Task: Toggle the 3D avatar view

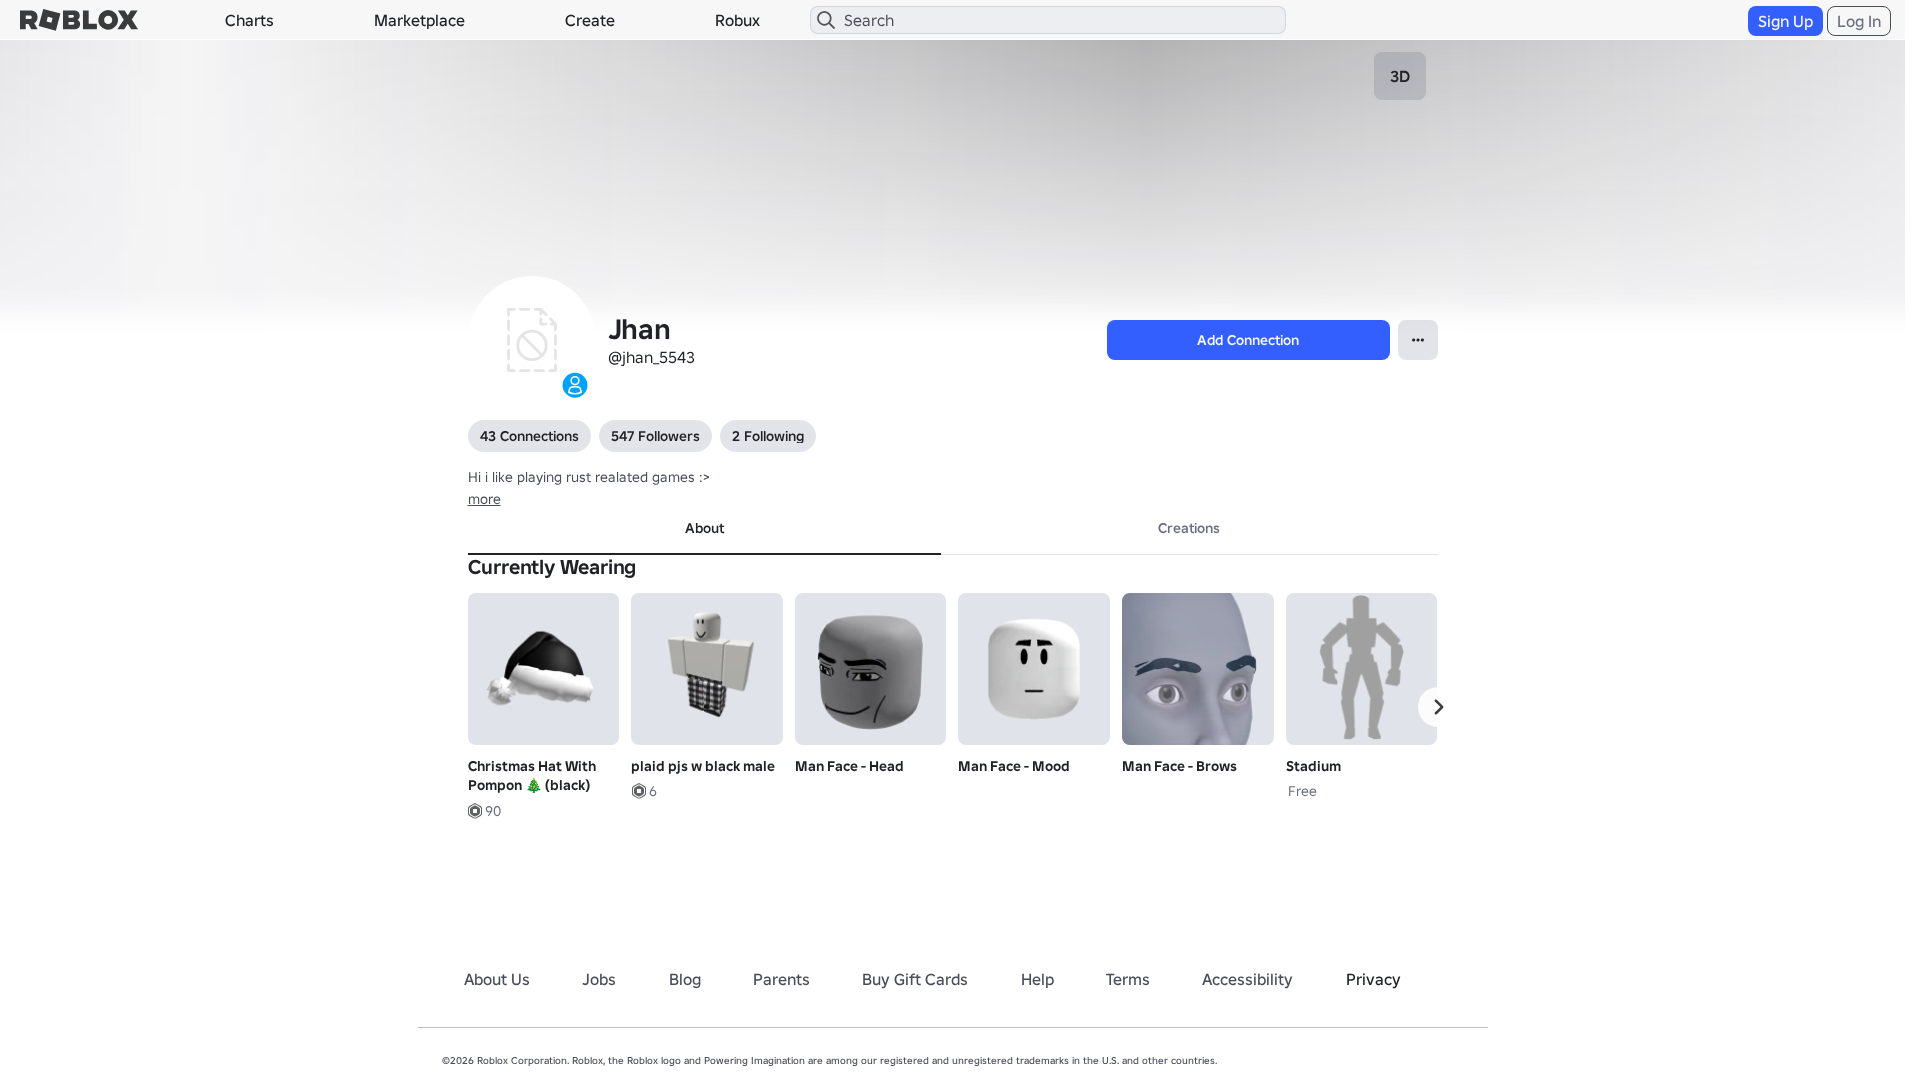Action: 1400,76
